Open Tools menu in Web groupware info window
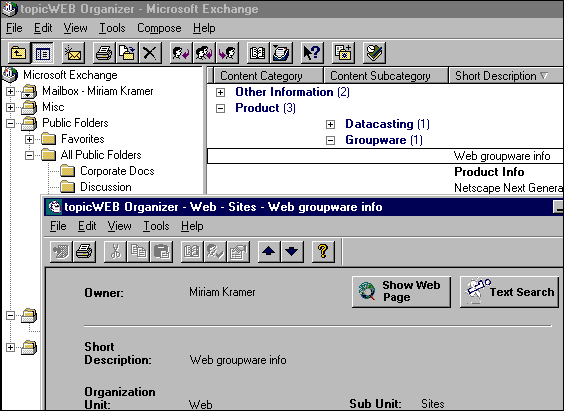The height and width of the screenshot is (411, 564). click(156, 226)
